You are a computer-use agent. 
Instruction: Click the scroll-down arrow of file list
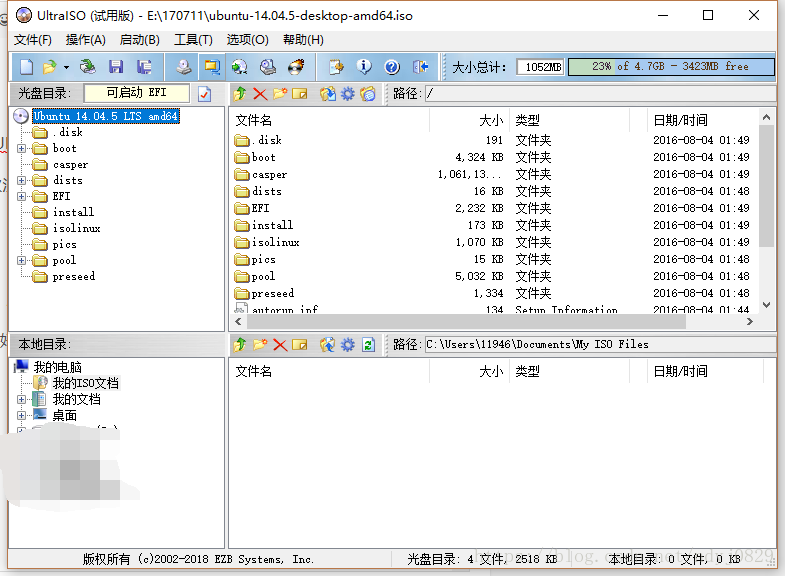[766, 305]
